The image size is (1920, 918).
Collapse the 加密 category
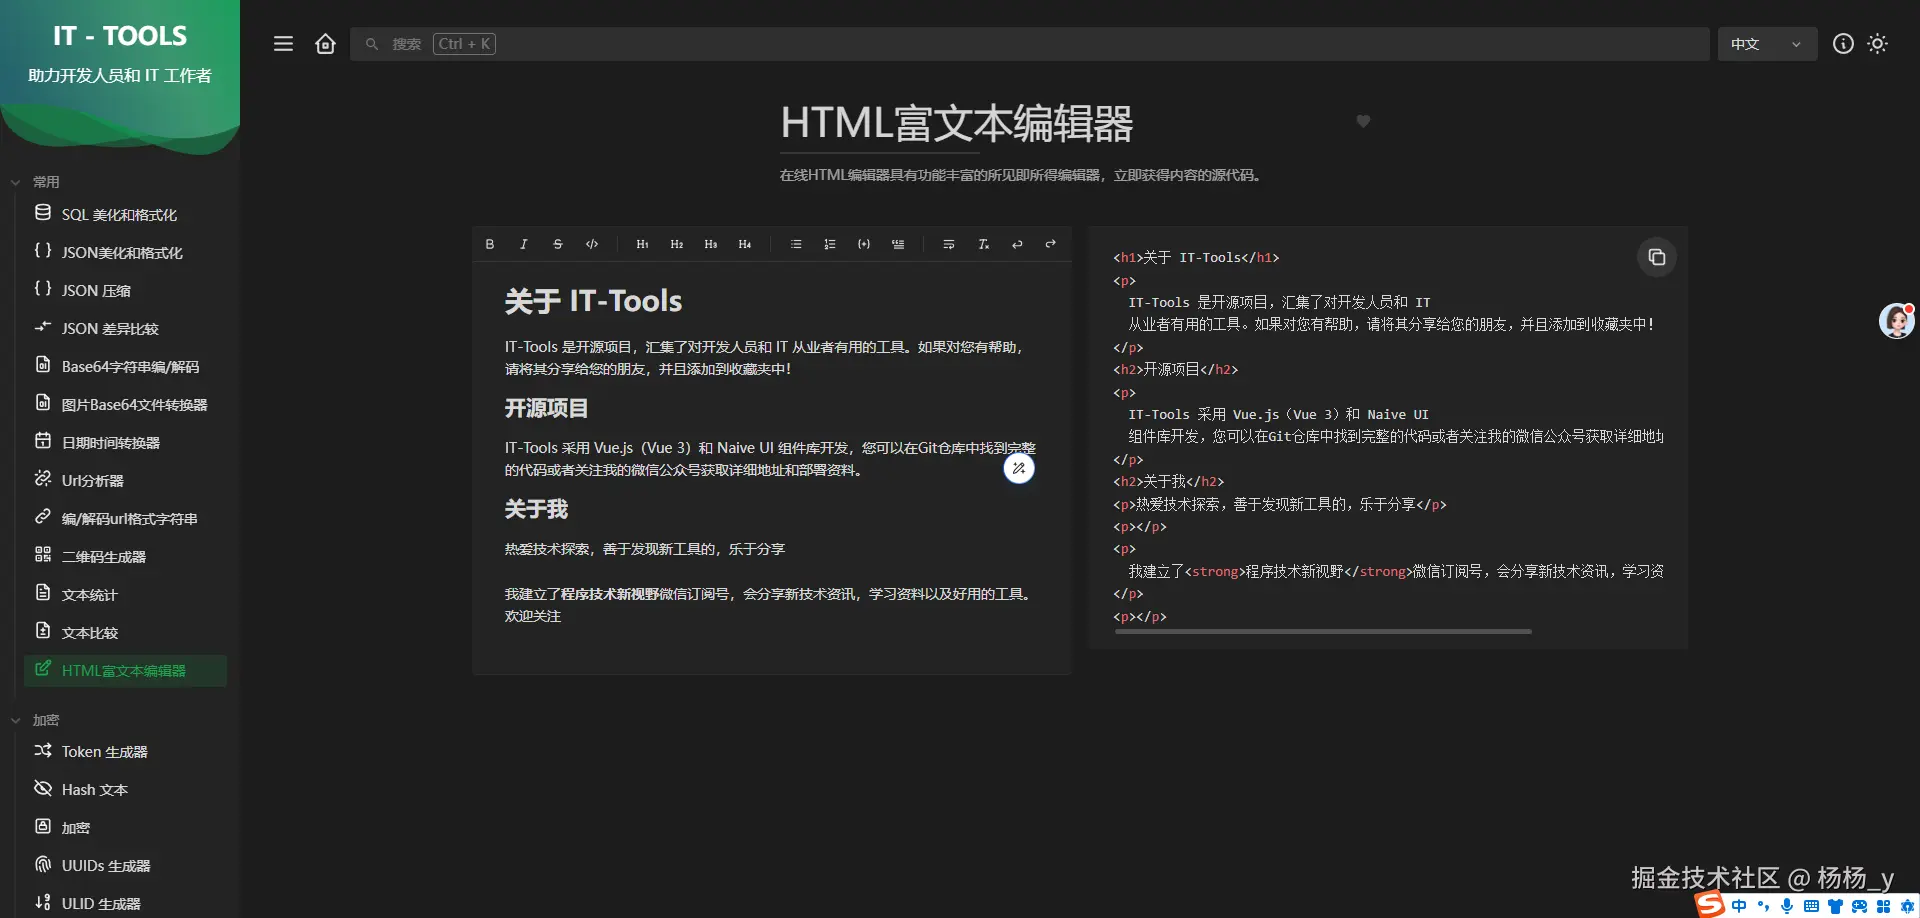[x=36, y=720]
